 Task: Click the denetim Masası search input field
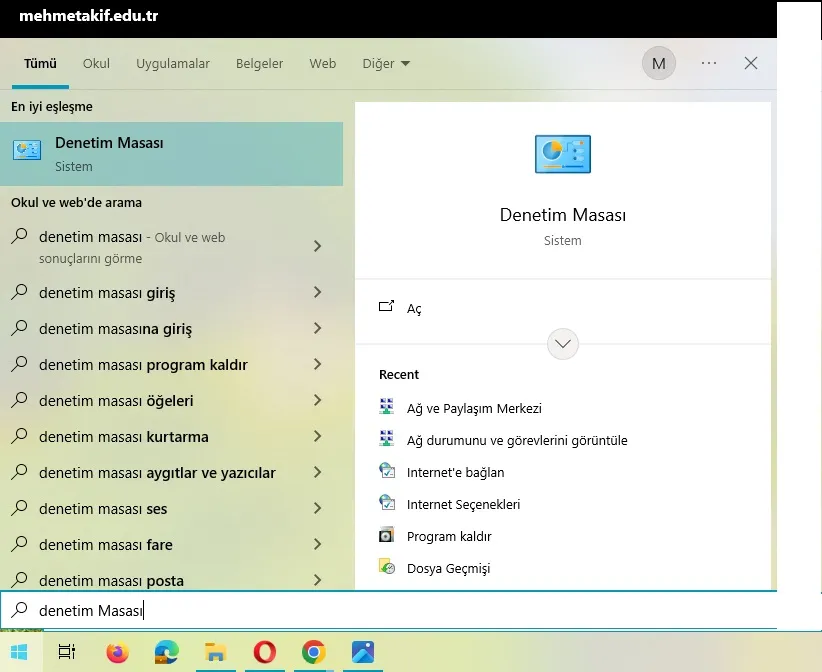click(x=388, y=610)
